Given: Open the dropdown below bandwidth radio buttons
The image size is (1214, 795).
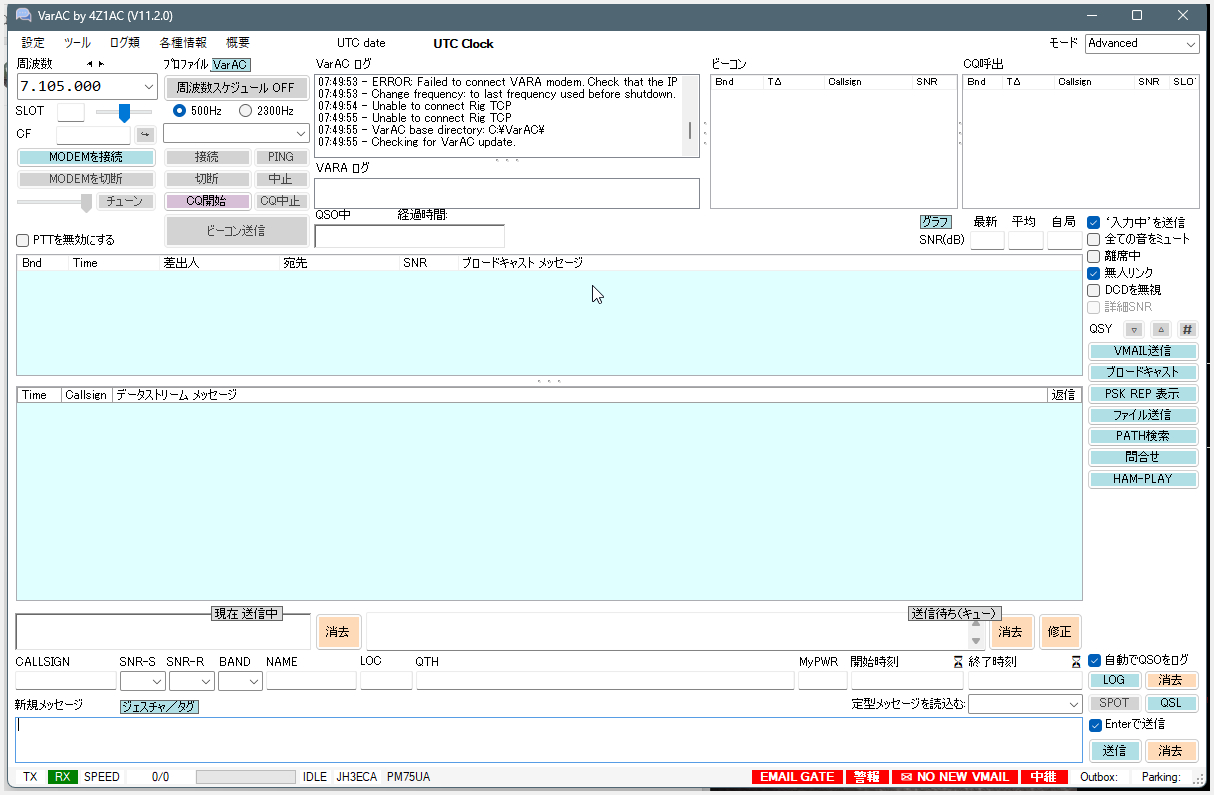Looking at the screenshot, I should coord(237,133).
